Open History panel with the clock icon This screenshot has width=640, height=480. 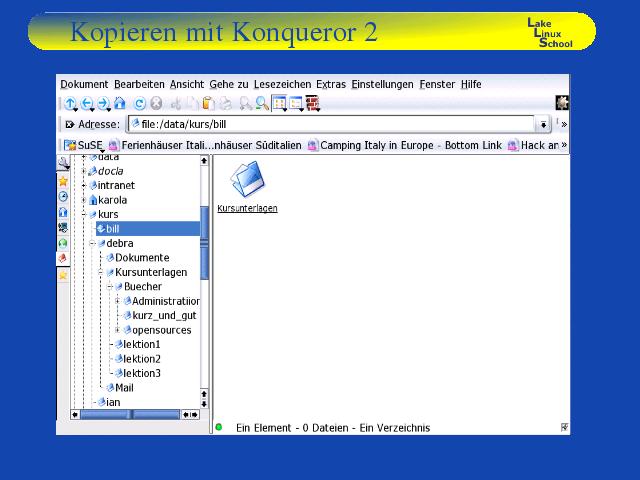63,197
